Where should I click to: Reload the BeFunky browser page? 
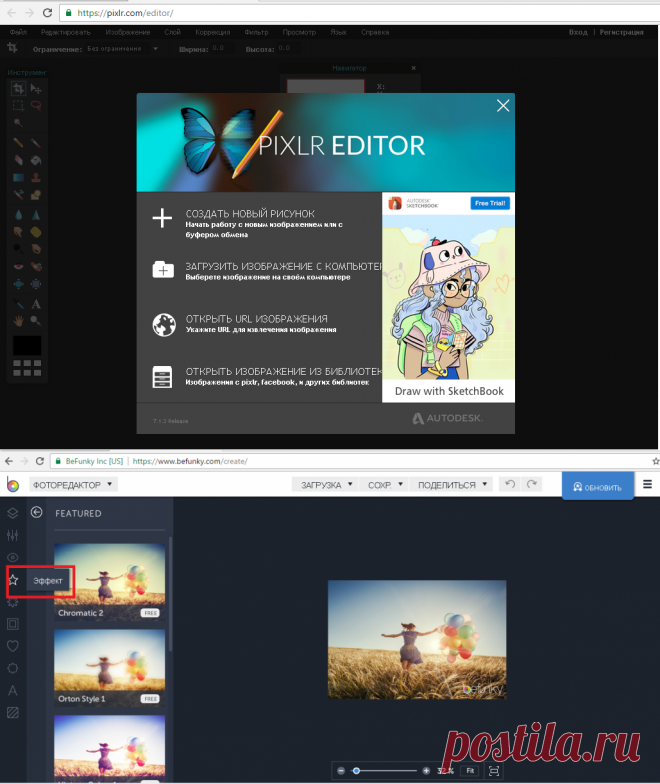40,461
